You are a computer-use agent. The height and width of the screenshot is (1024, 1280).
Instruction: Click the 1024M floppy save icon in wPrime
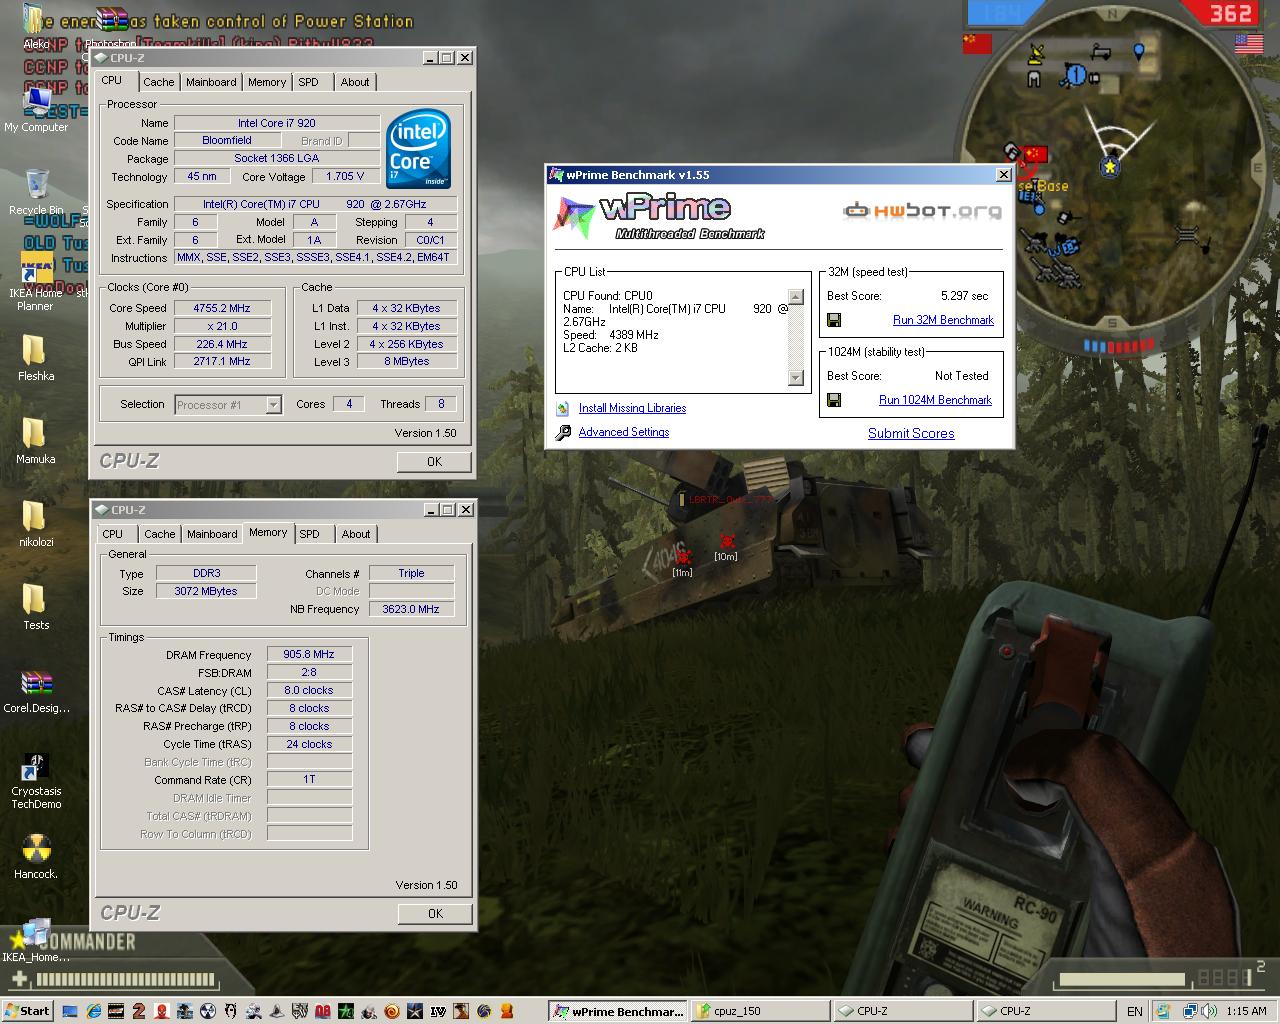click(x=834, y=400)
